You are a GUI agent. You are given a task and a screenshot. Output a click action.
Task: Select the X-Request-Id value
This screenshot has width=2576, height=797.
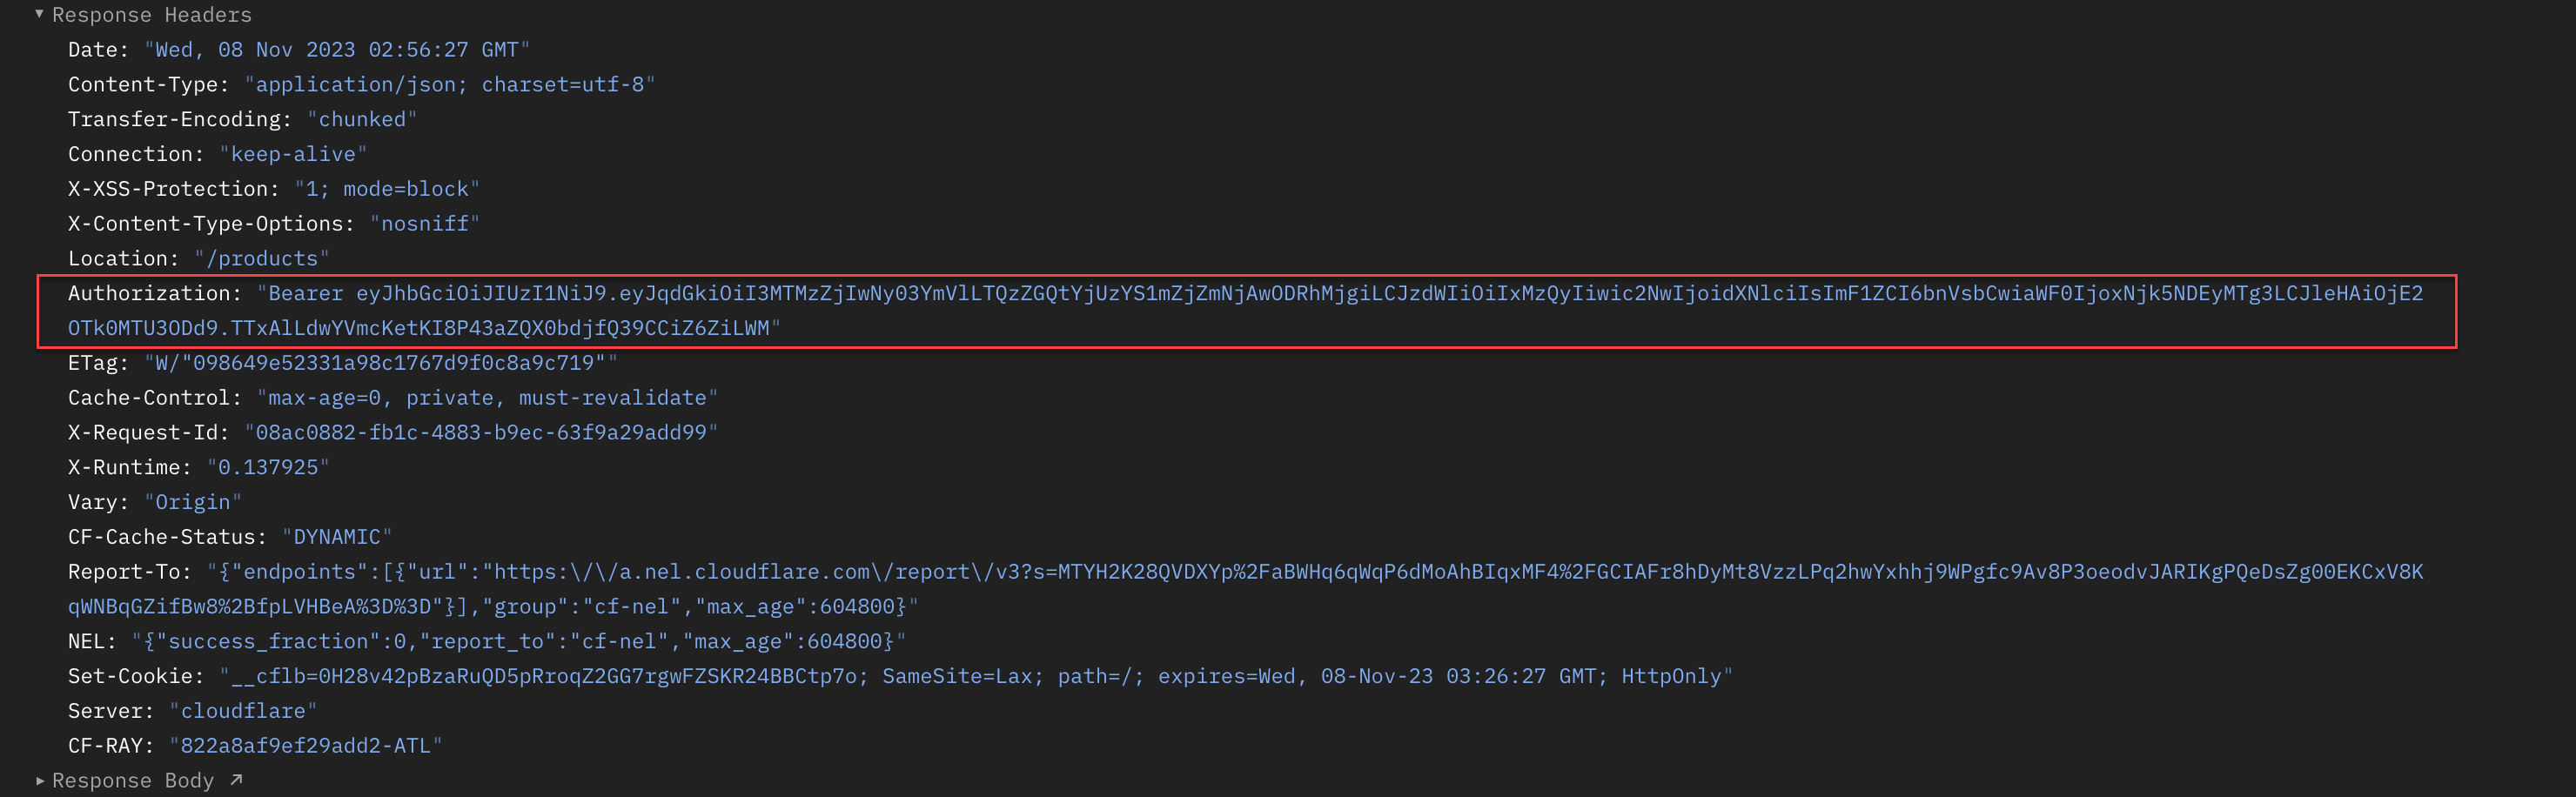click(481, 433)
